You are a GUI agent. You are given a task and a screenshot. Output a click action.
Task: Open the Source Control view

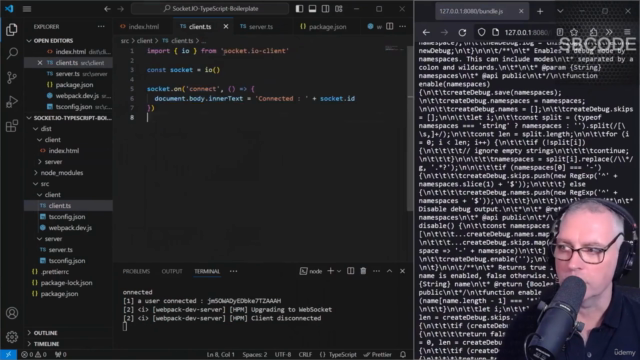click(x=12, y=77)
